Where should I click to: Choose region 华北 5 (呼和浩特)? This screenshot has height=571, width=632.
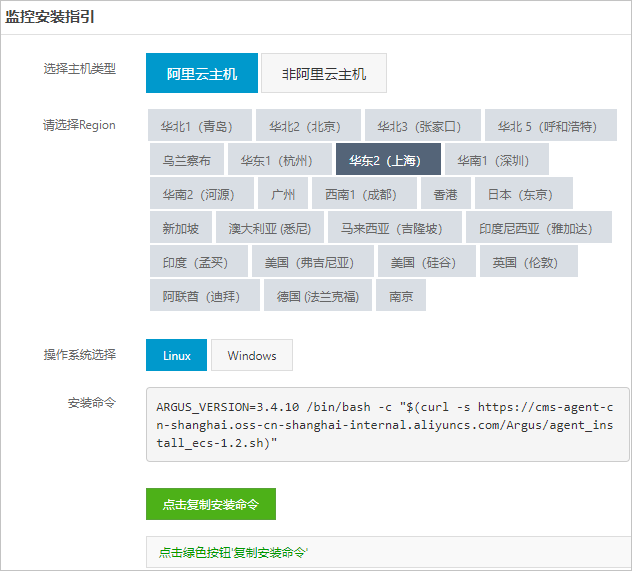551,125
